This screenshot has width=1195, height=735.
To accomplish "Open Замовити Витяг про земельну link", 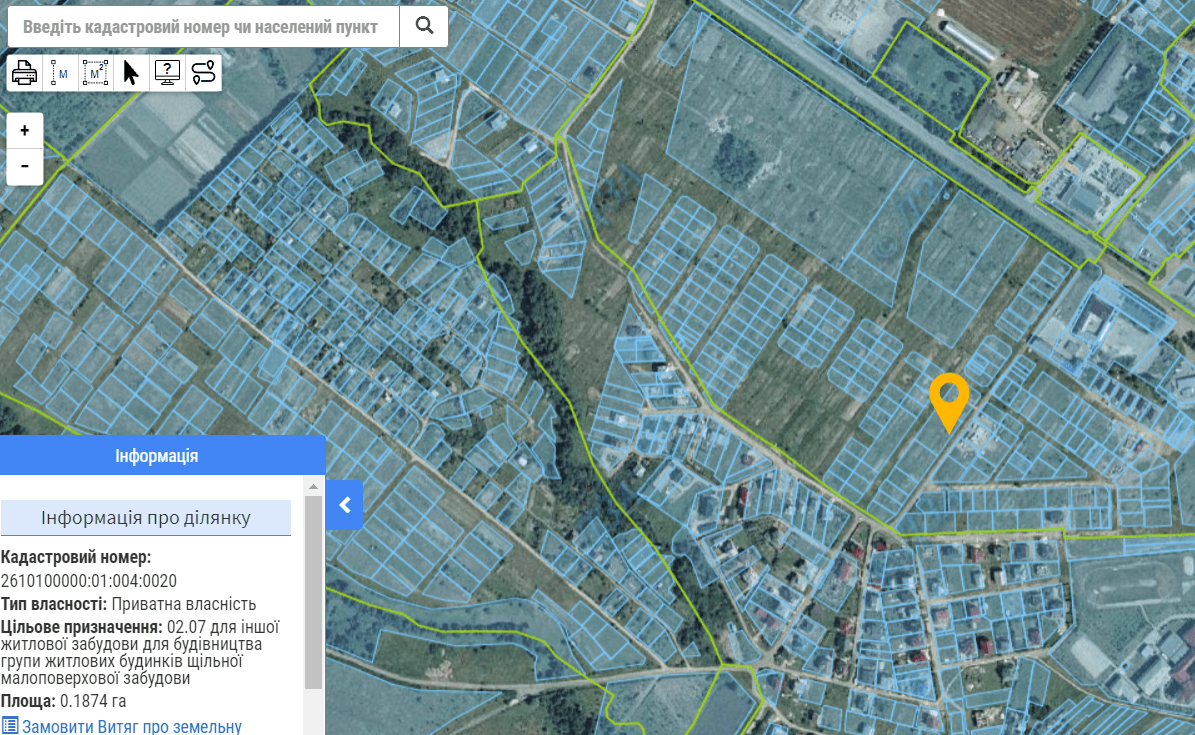I will pyautogui.click(x=132, y=727).
